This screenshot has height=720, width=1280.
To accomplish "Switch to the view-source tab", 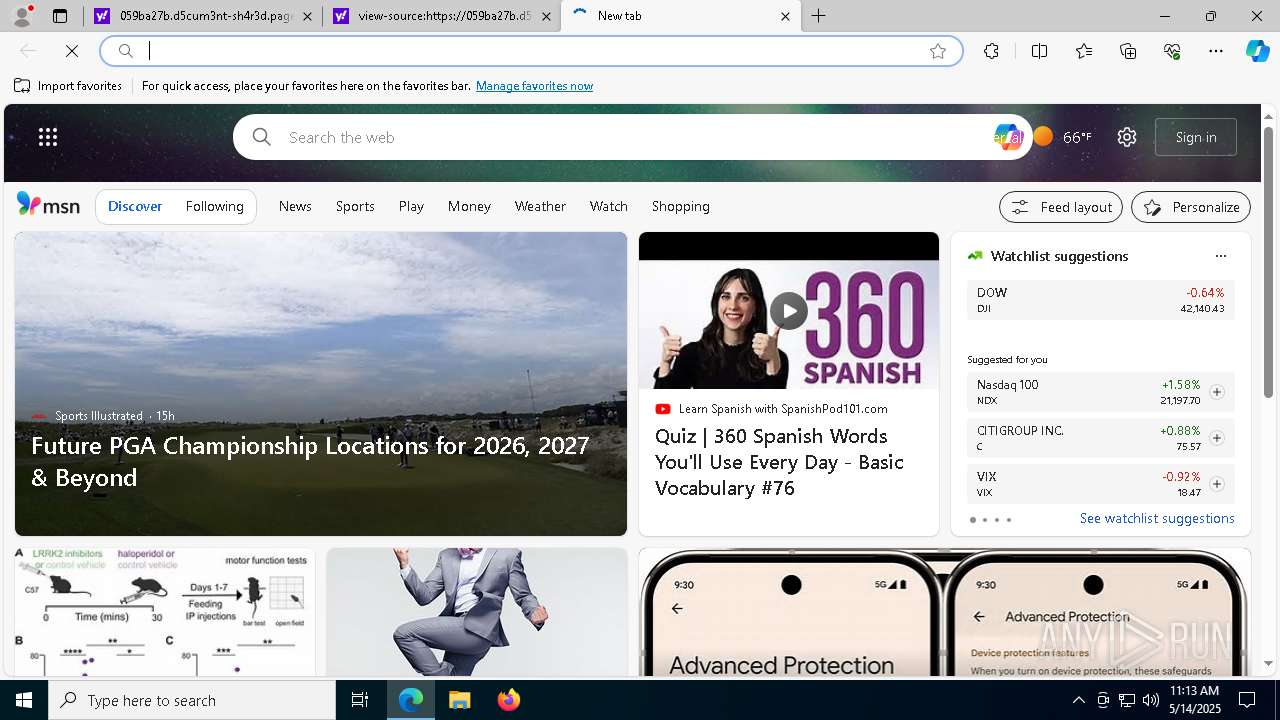I will (443, 16).
